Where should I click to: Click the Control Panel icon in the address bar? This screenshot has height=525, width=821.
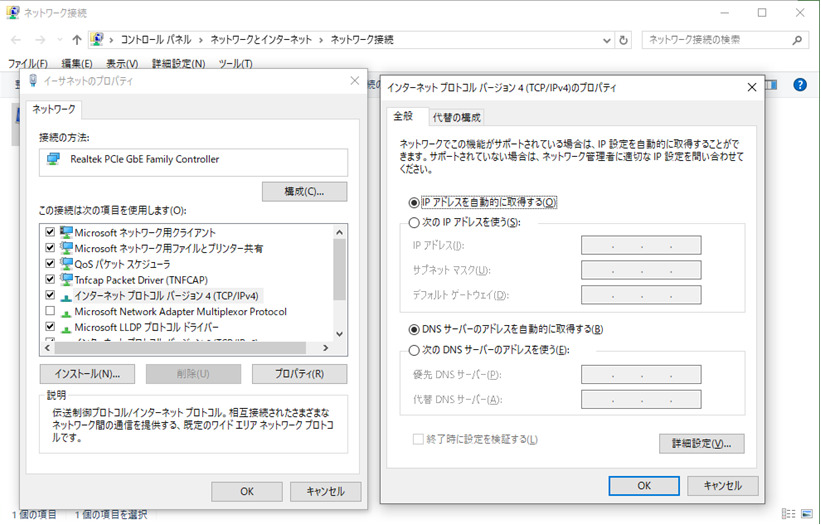(97, 39)
